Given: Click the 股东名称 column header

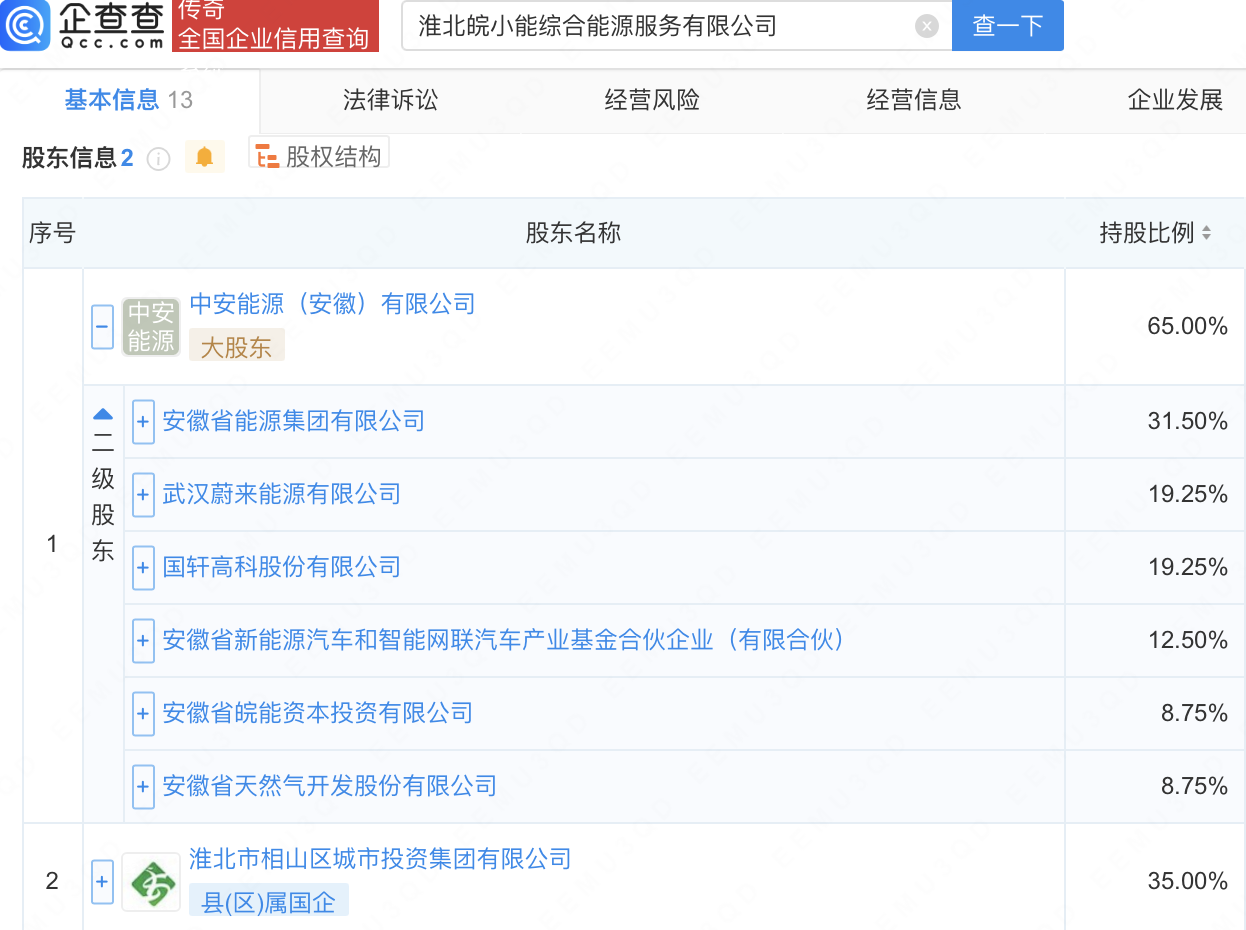Looking at the screenshot, I should click(573, 233).
